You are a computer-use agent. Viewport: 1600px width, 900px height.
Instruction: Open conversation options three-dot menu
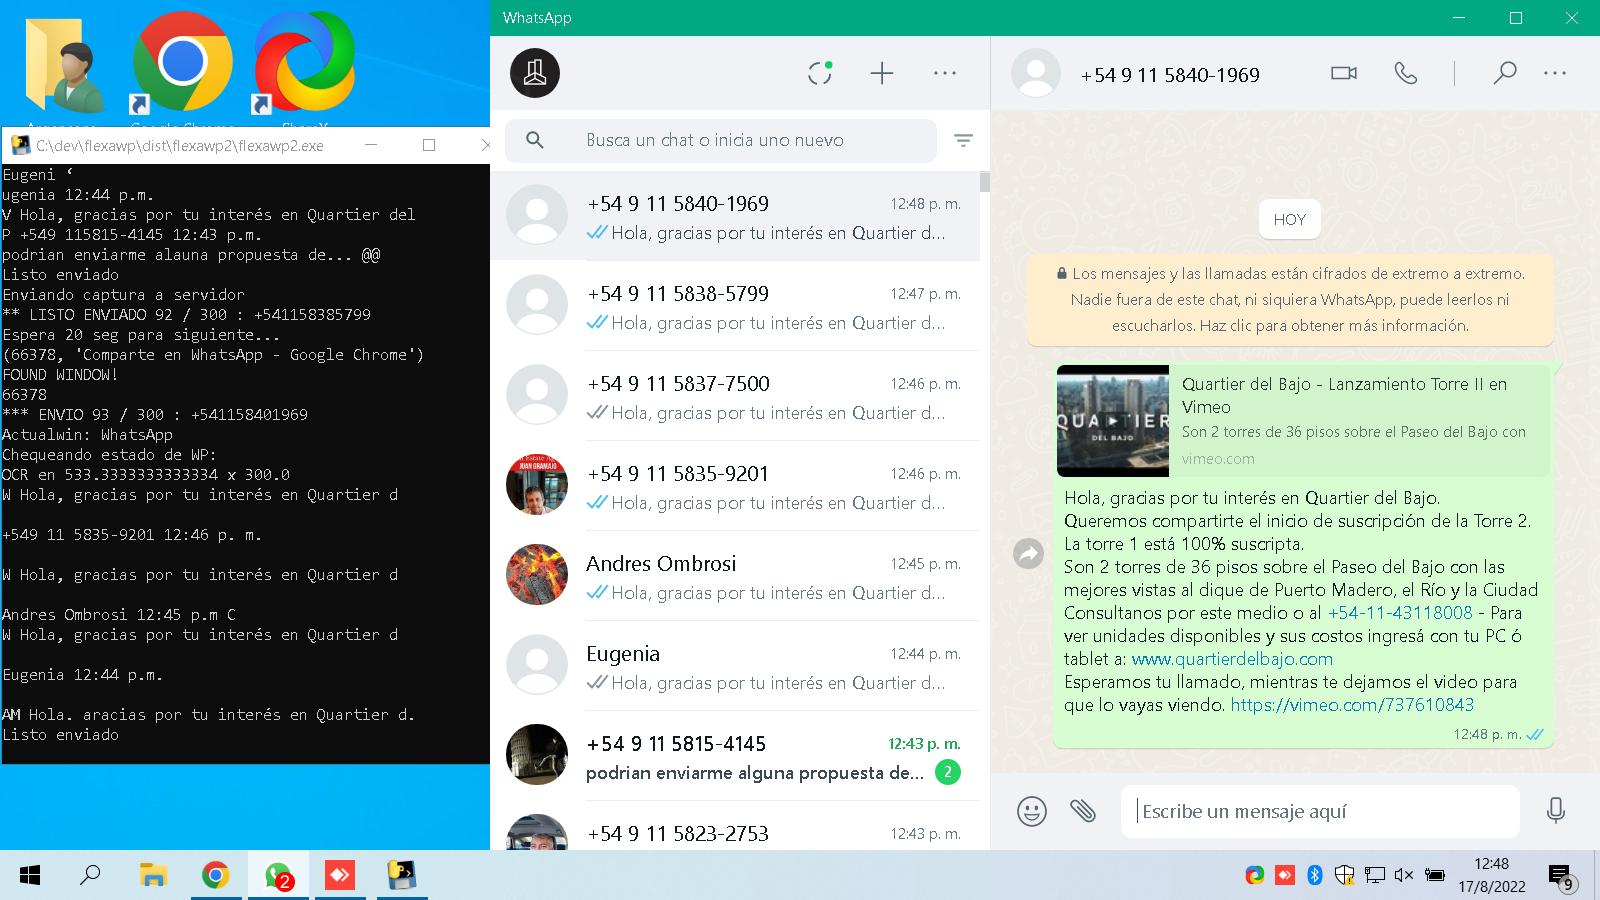[x=1555, y=73]
